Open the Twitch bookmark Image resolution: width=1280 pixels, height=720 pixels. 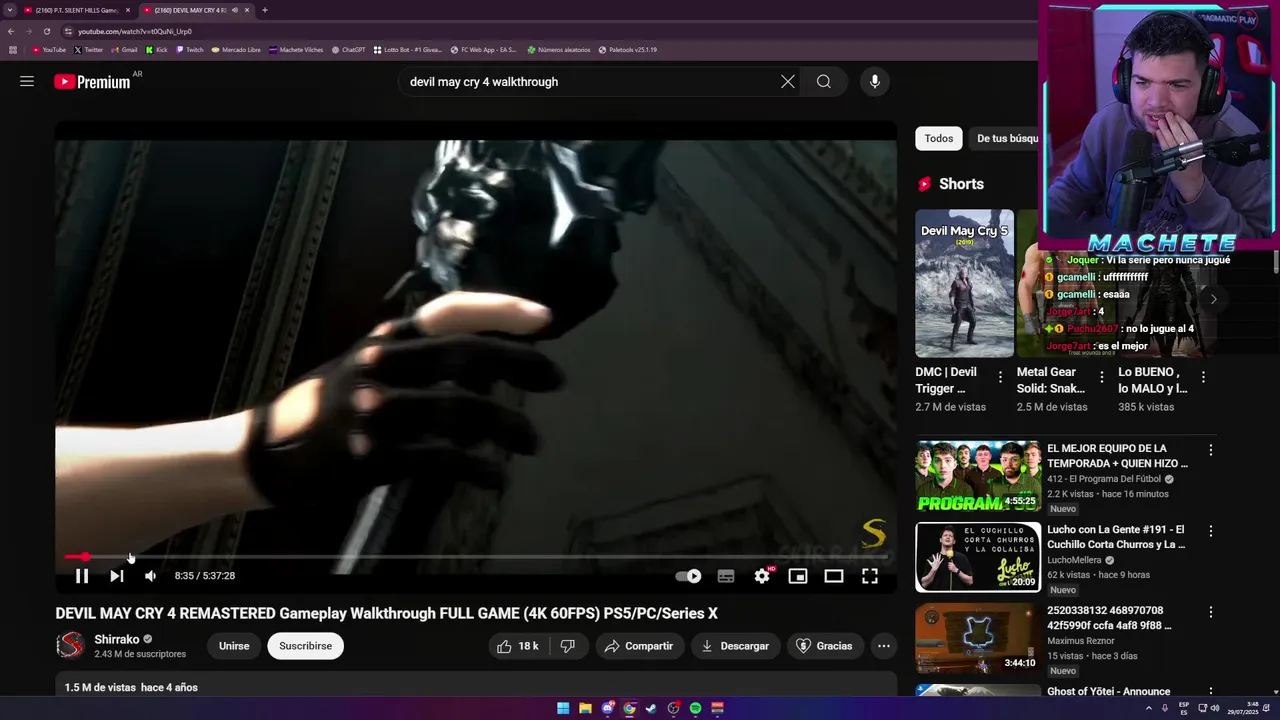(190, 49)
